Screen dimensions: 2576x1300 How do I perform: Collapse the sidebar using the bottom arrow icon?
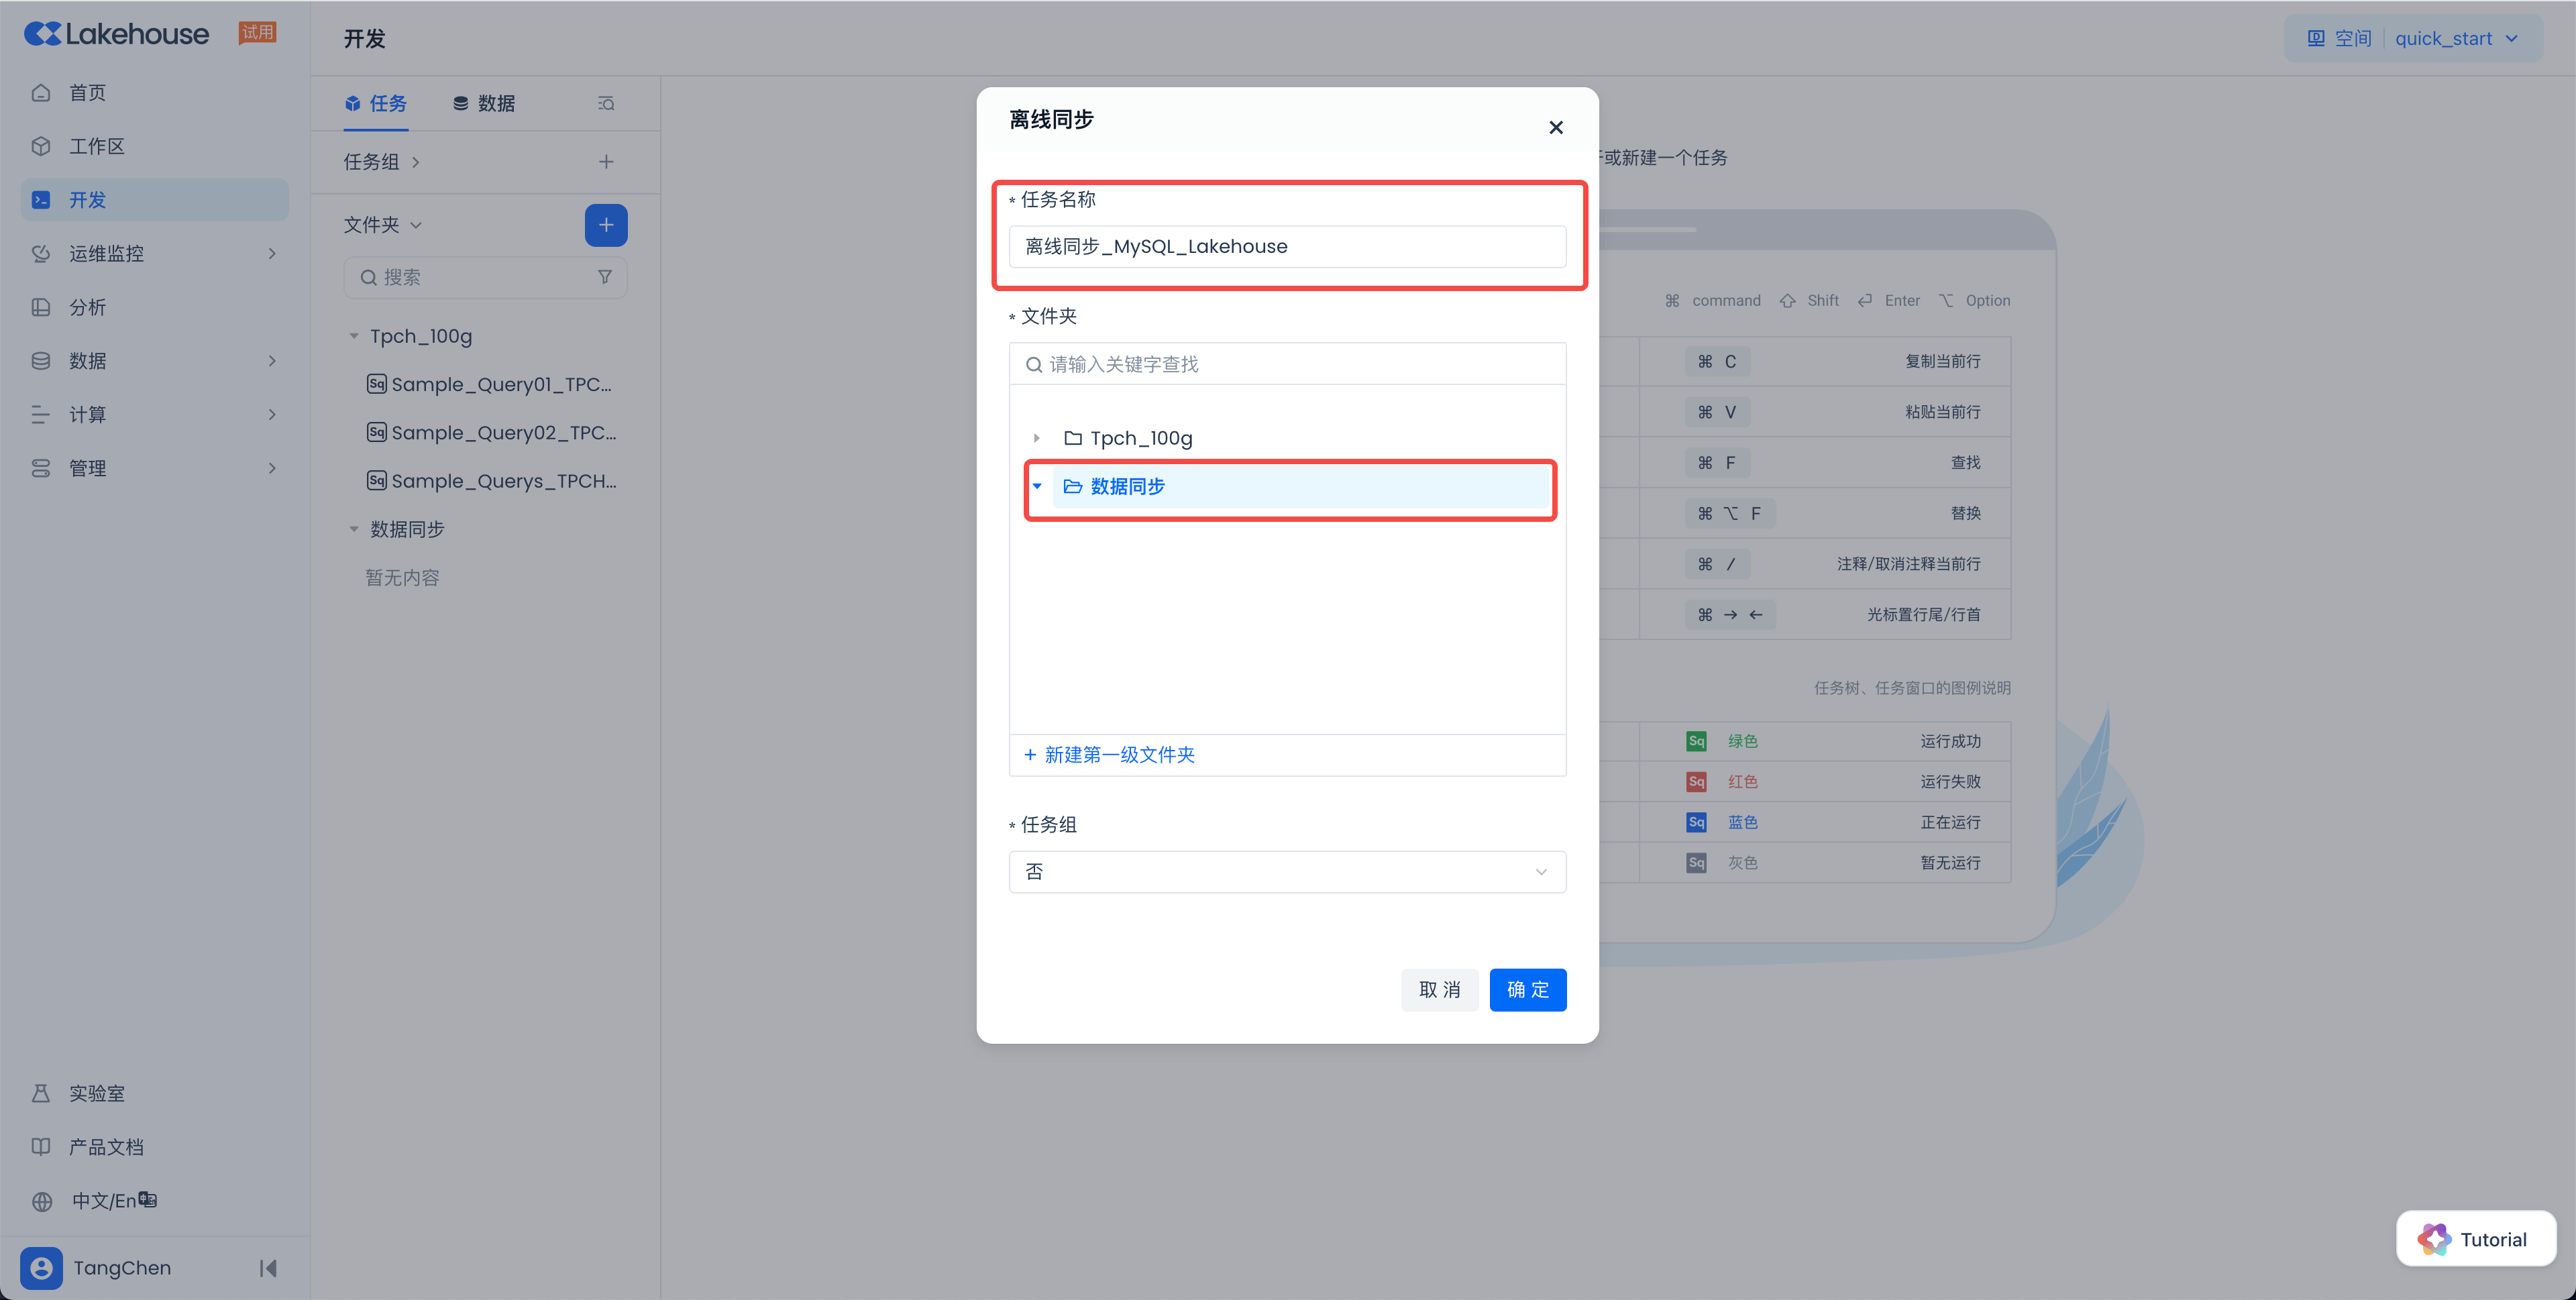click(267, 1268)
